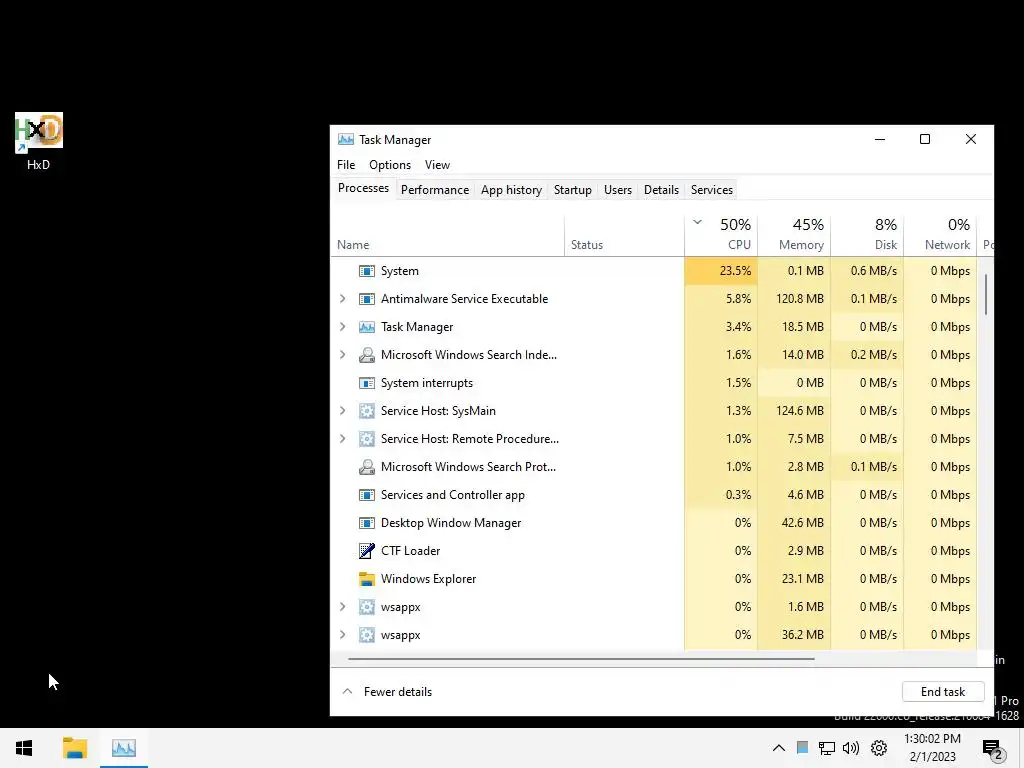
Task: Expand Service Host: Remote Procedure group
Action: [343, 439]
